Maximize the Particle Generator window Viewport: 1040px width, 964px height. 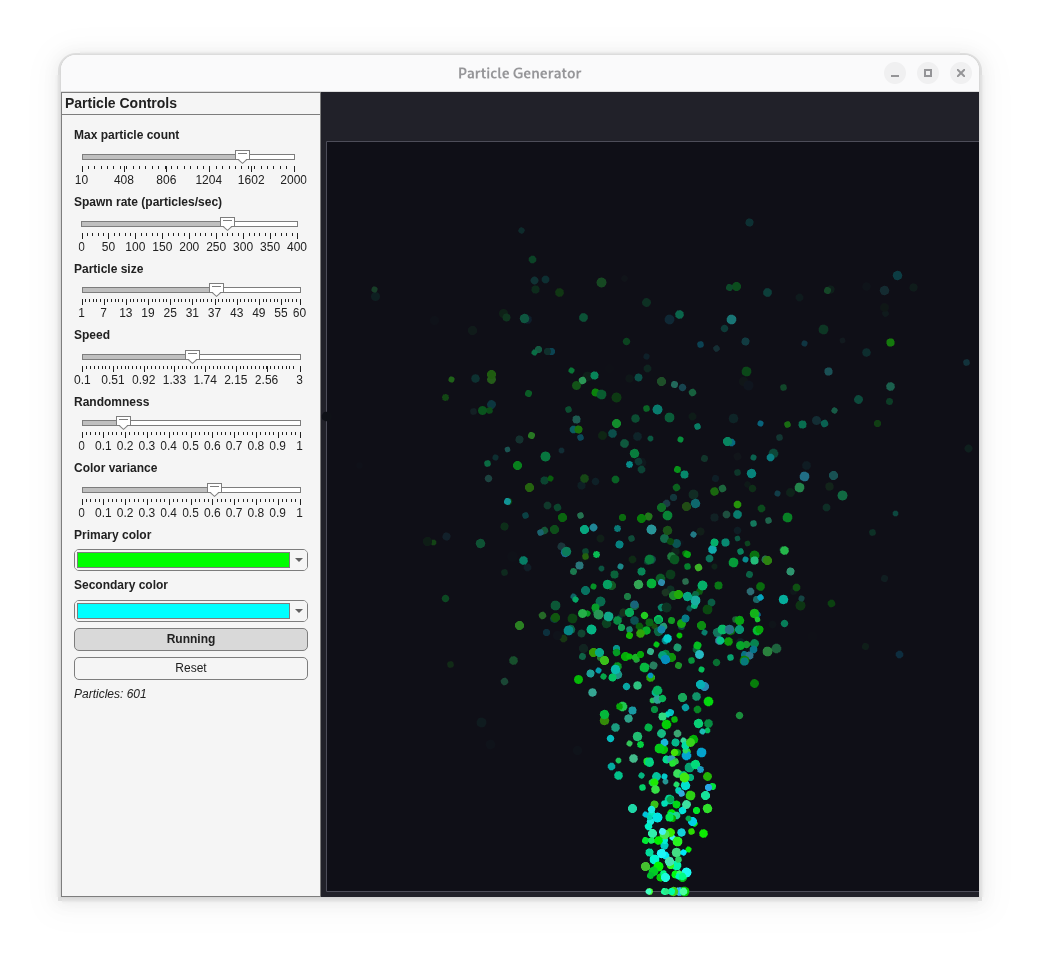pyautogui.click(x=928, y=73)
